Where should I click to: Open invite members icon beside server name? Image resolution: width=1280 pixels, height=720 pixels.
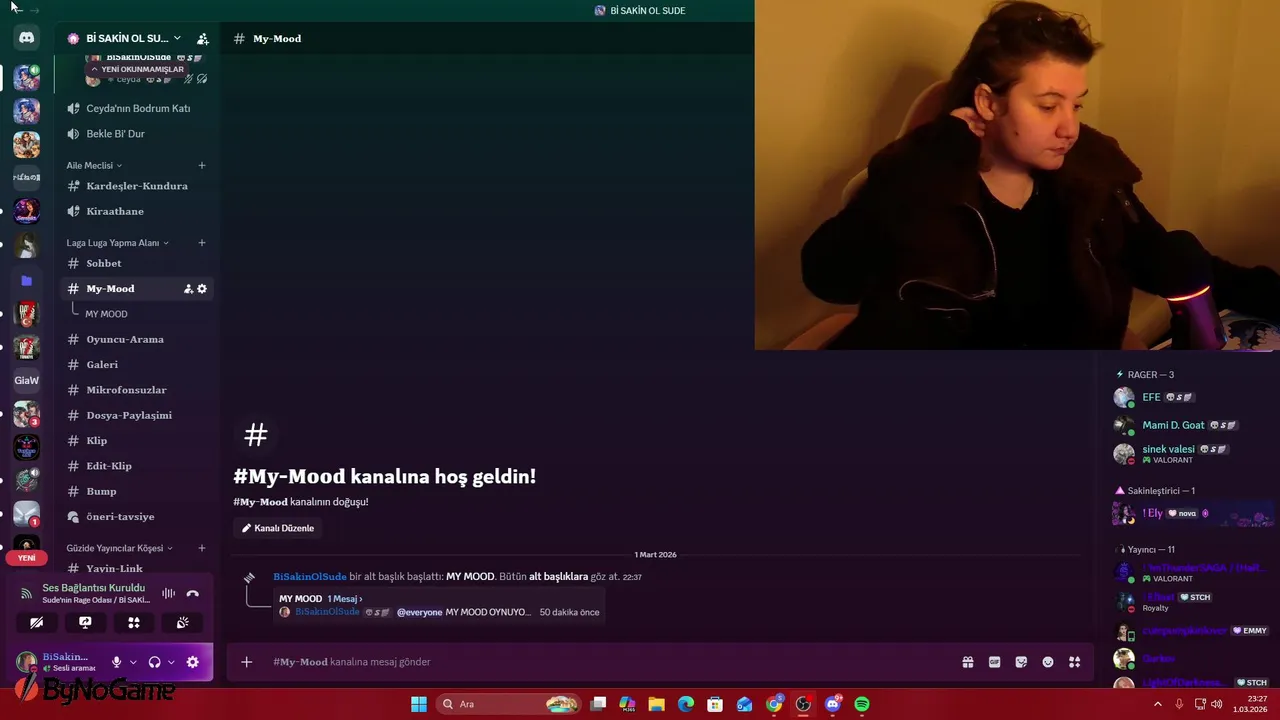click(202, 38)
